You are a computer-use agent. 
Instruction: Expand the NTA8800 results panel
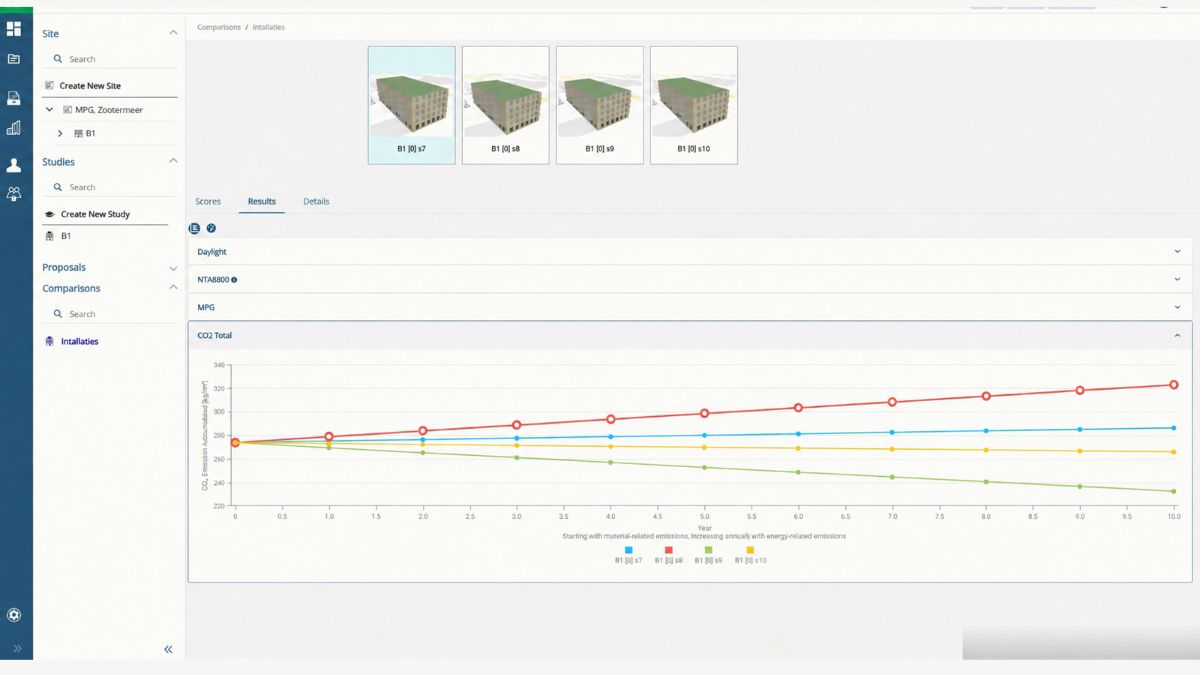click(x=690, y=280)
